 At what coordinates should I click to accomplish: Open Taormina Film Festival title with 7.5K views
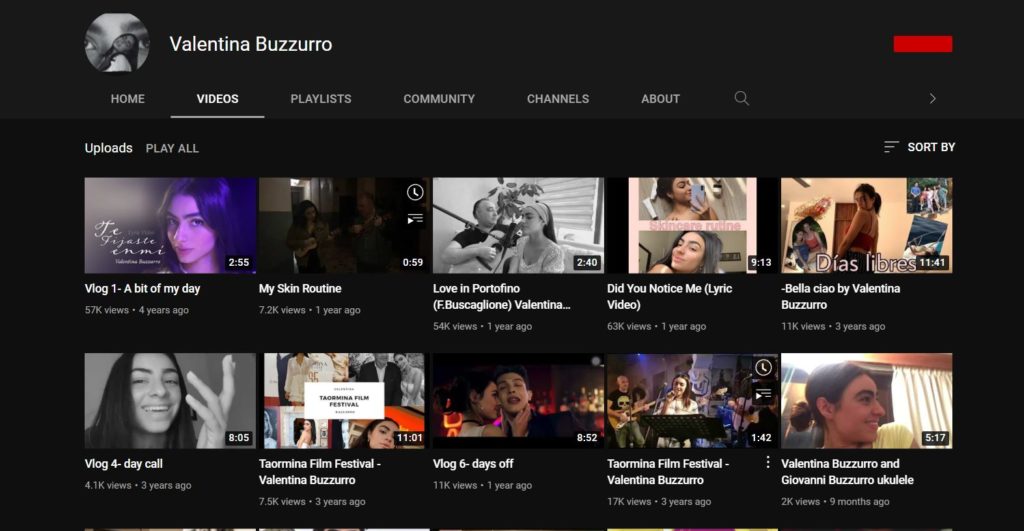pyautogui.click(x=319, y=472)
